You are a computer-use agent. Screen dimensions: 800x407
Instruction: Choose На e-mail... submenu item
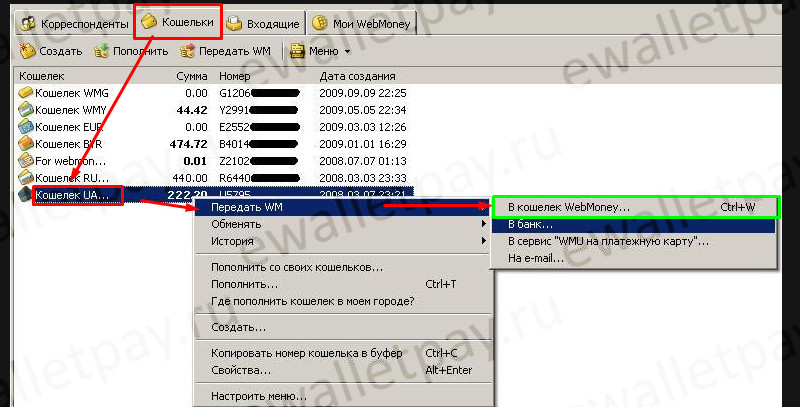point(634,258)
